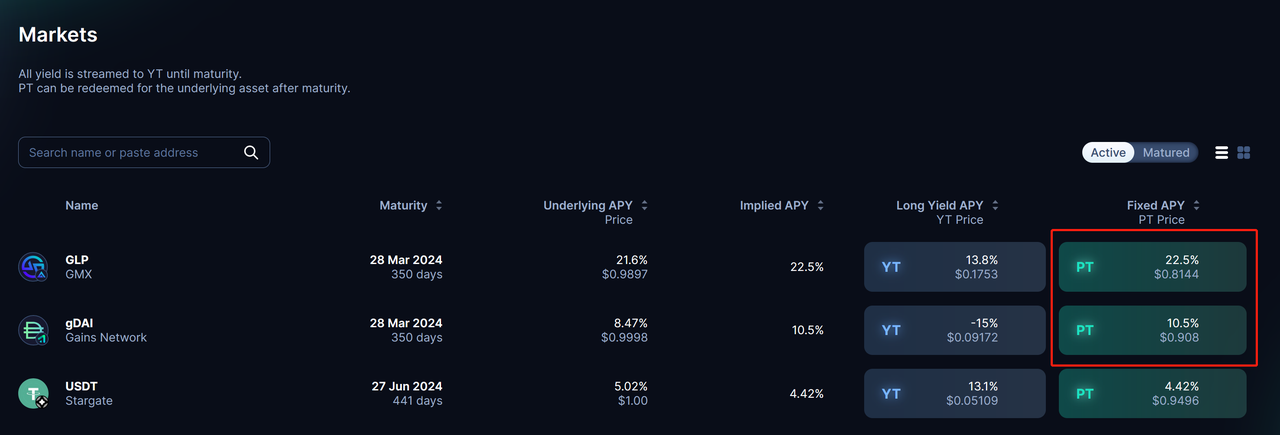Open gDAI PT 10.5% button
This screenshot has width=1280, height=435.
point(1152,330)
